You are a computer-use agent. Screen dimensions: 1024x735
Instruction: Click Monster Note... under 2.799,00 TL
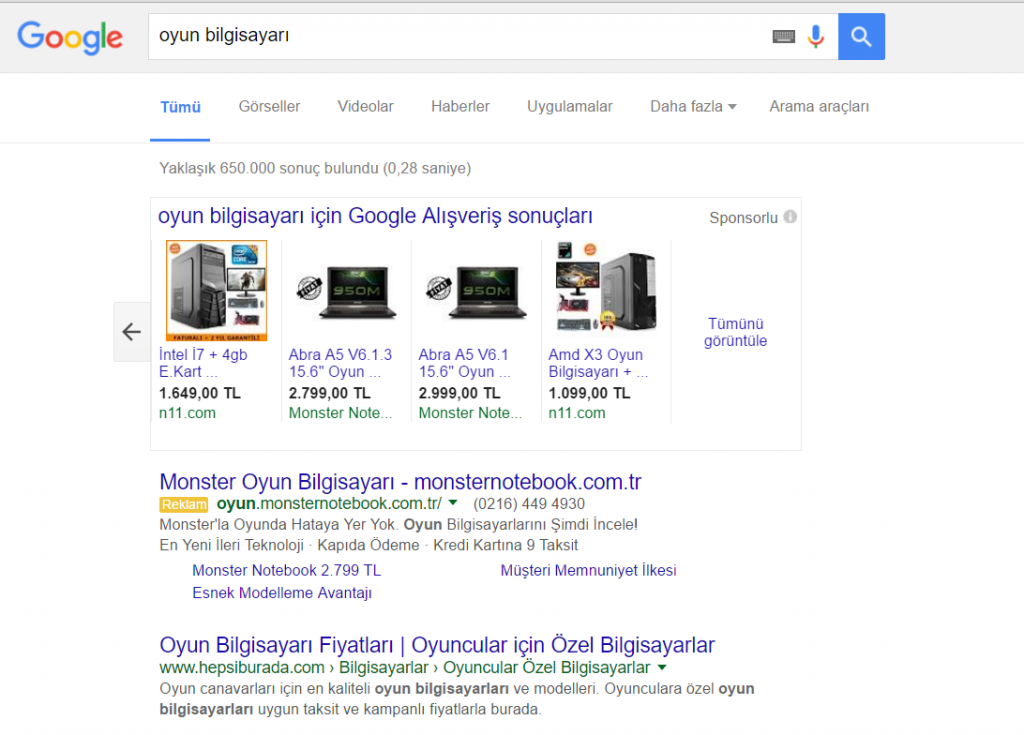click(340, 413)
